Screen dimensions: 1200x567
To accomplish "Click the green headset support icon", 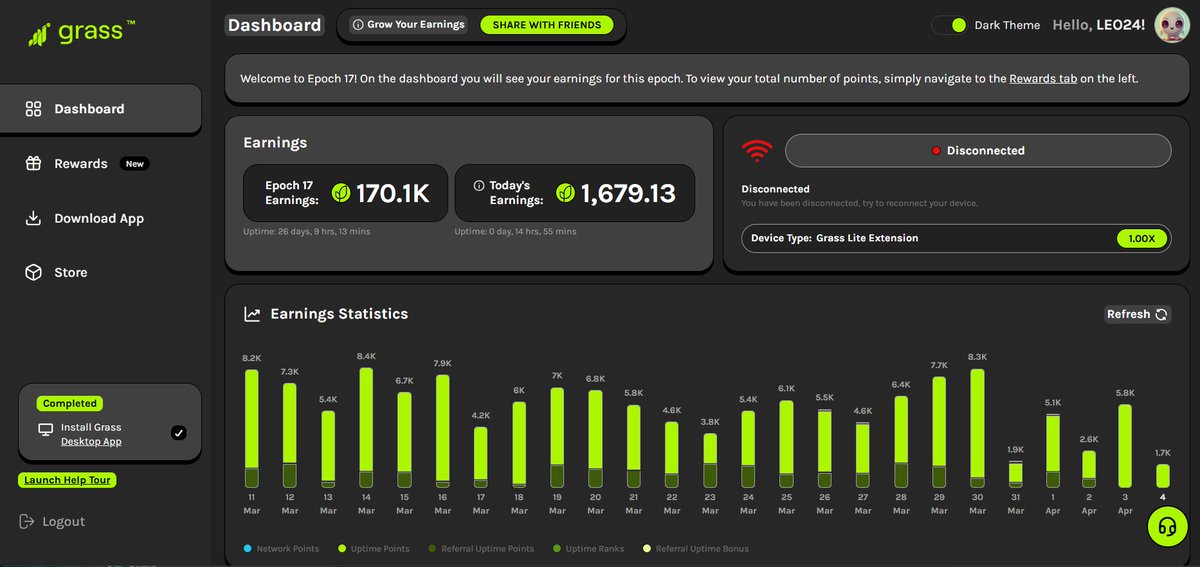I will tap(1166, 527).
